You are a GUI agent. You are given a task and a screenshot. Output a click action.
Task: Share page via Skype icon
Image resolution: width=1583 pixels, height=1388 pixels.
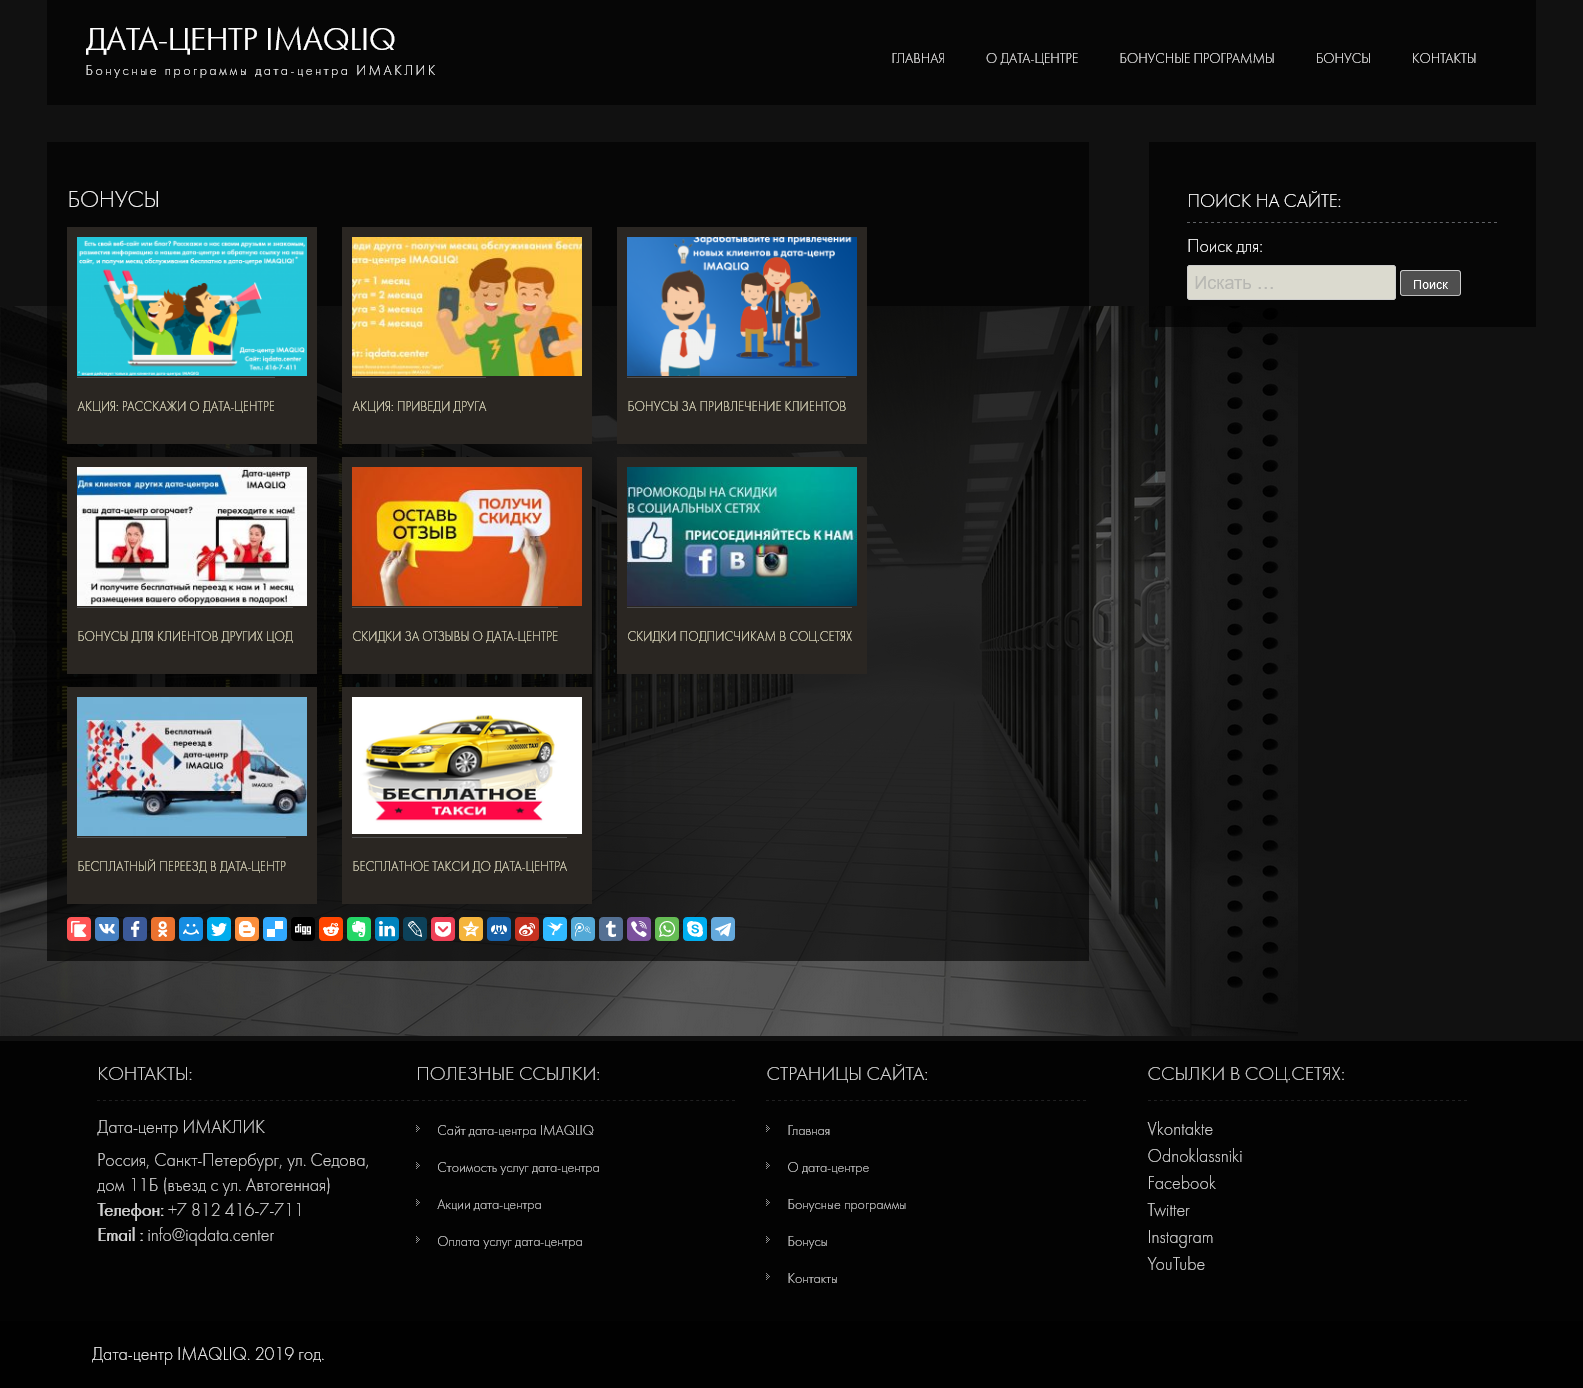tap(695, 929)
